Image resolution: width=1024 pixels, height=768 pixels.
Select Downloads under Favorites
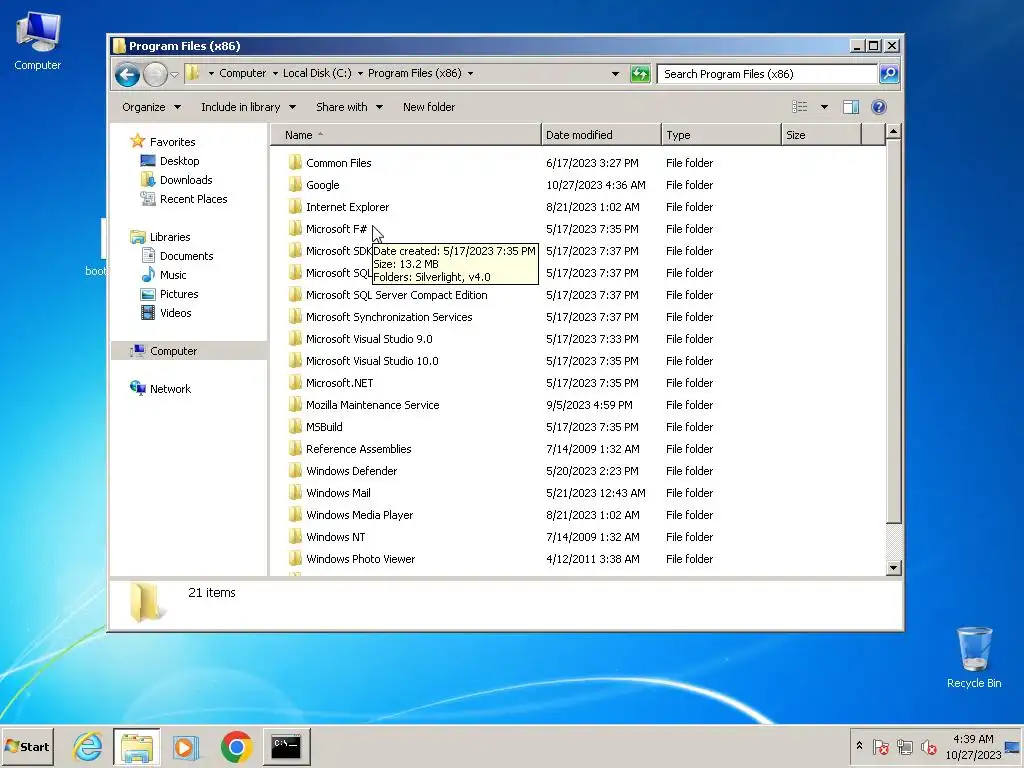coord(186,180)
